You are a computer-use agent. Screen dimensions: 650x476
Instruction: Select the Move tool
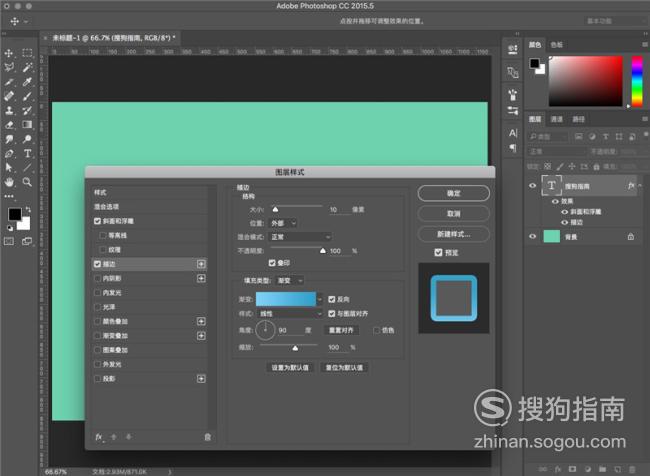pyautogui.click(x=9, y=53)
